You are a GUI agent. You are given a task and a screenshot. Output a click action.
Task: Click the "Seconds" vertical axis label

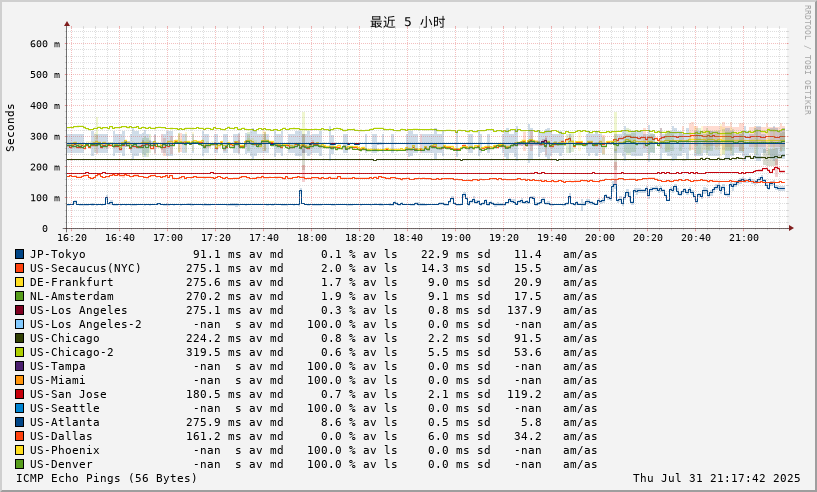[10, 128]
